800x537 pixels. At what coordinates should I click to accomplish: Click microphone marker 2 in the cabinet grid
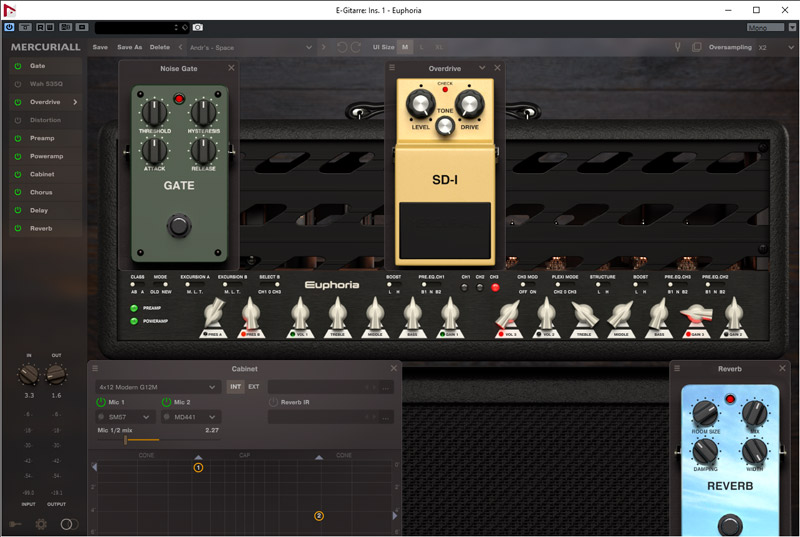click(319, 516)
